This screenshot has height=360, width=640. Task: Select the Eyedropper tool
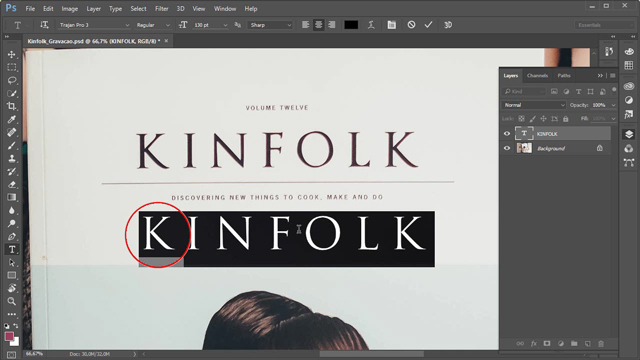pyautogui.click(x=11, y=119)
